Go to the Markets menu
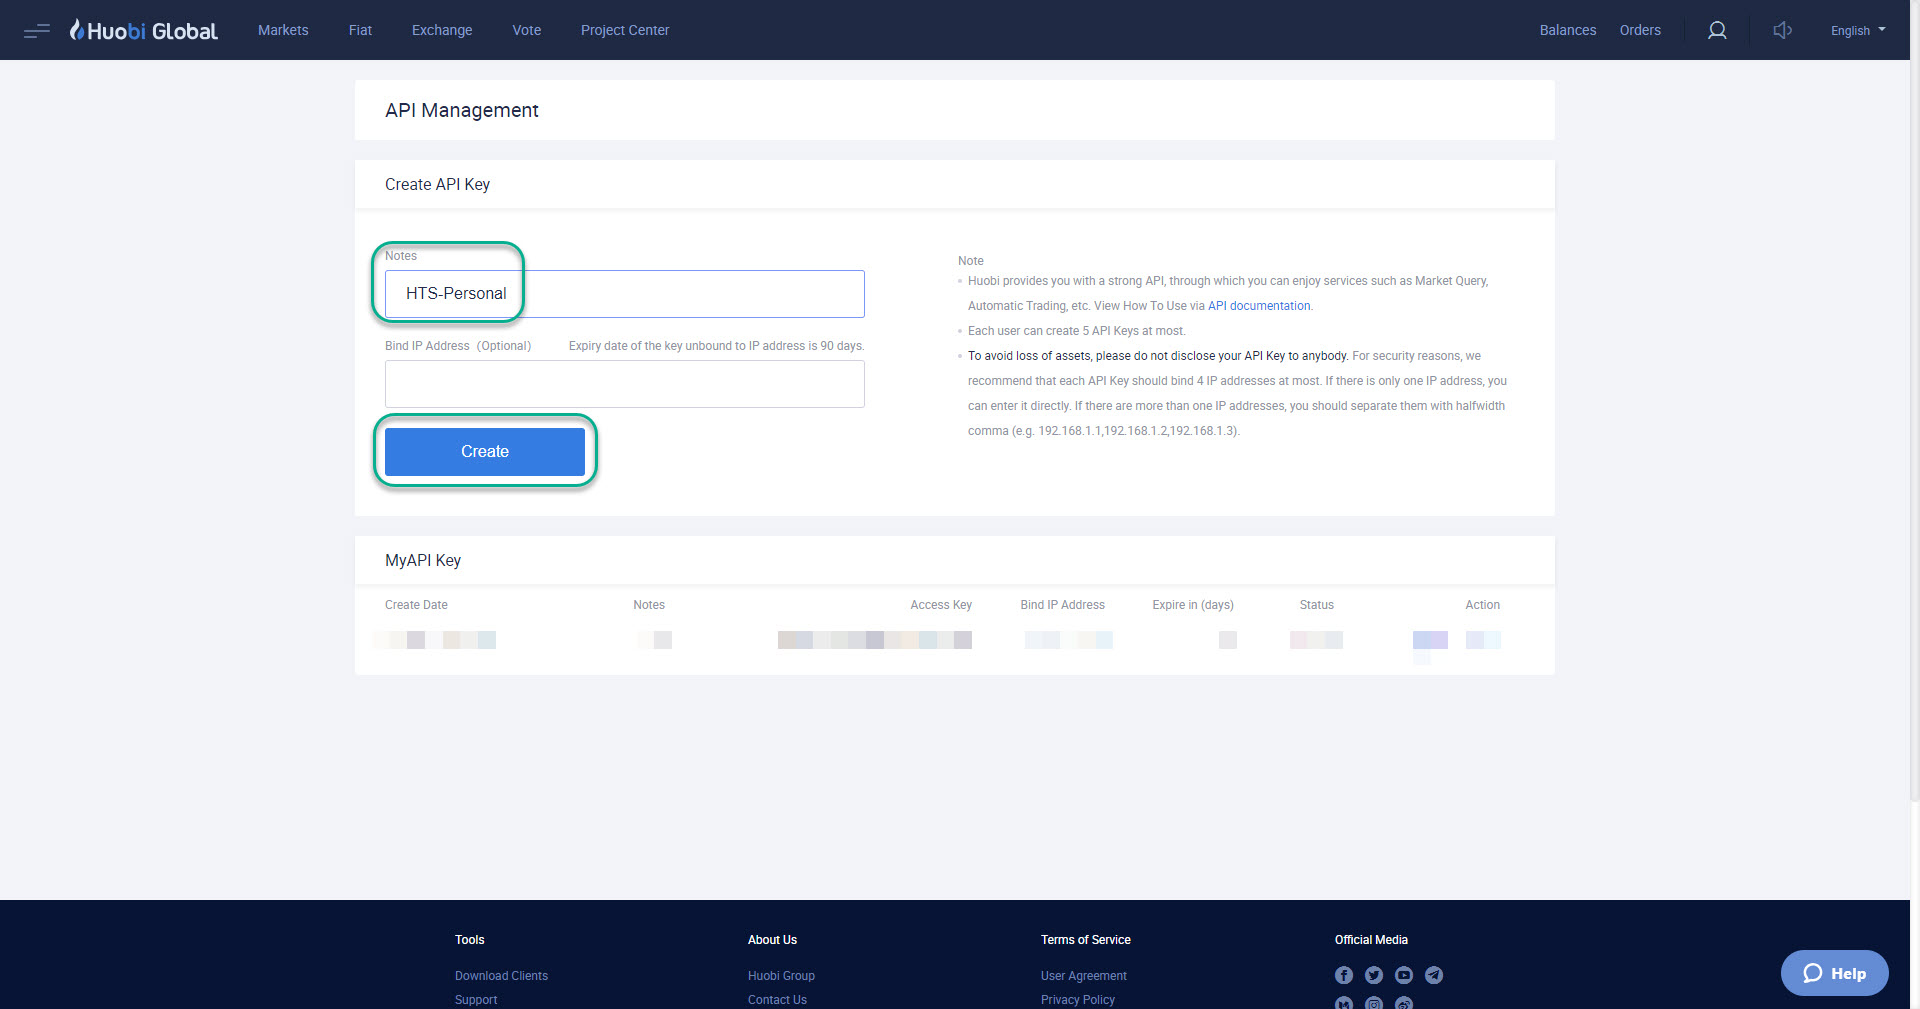1920x1009 pixels. (283, 30)
